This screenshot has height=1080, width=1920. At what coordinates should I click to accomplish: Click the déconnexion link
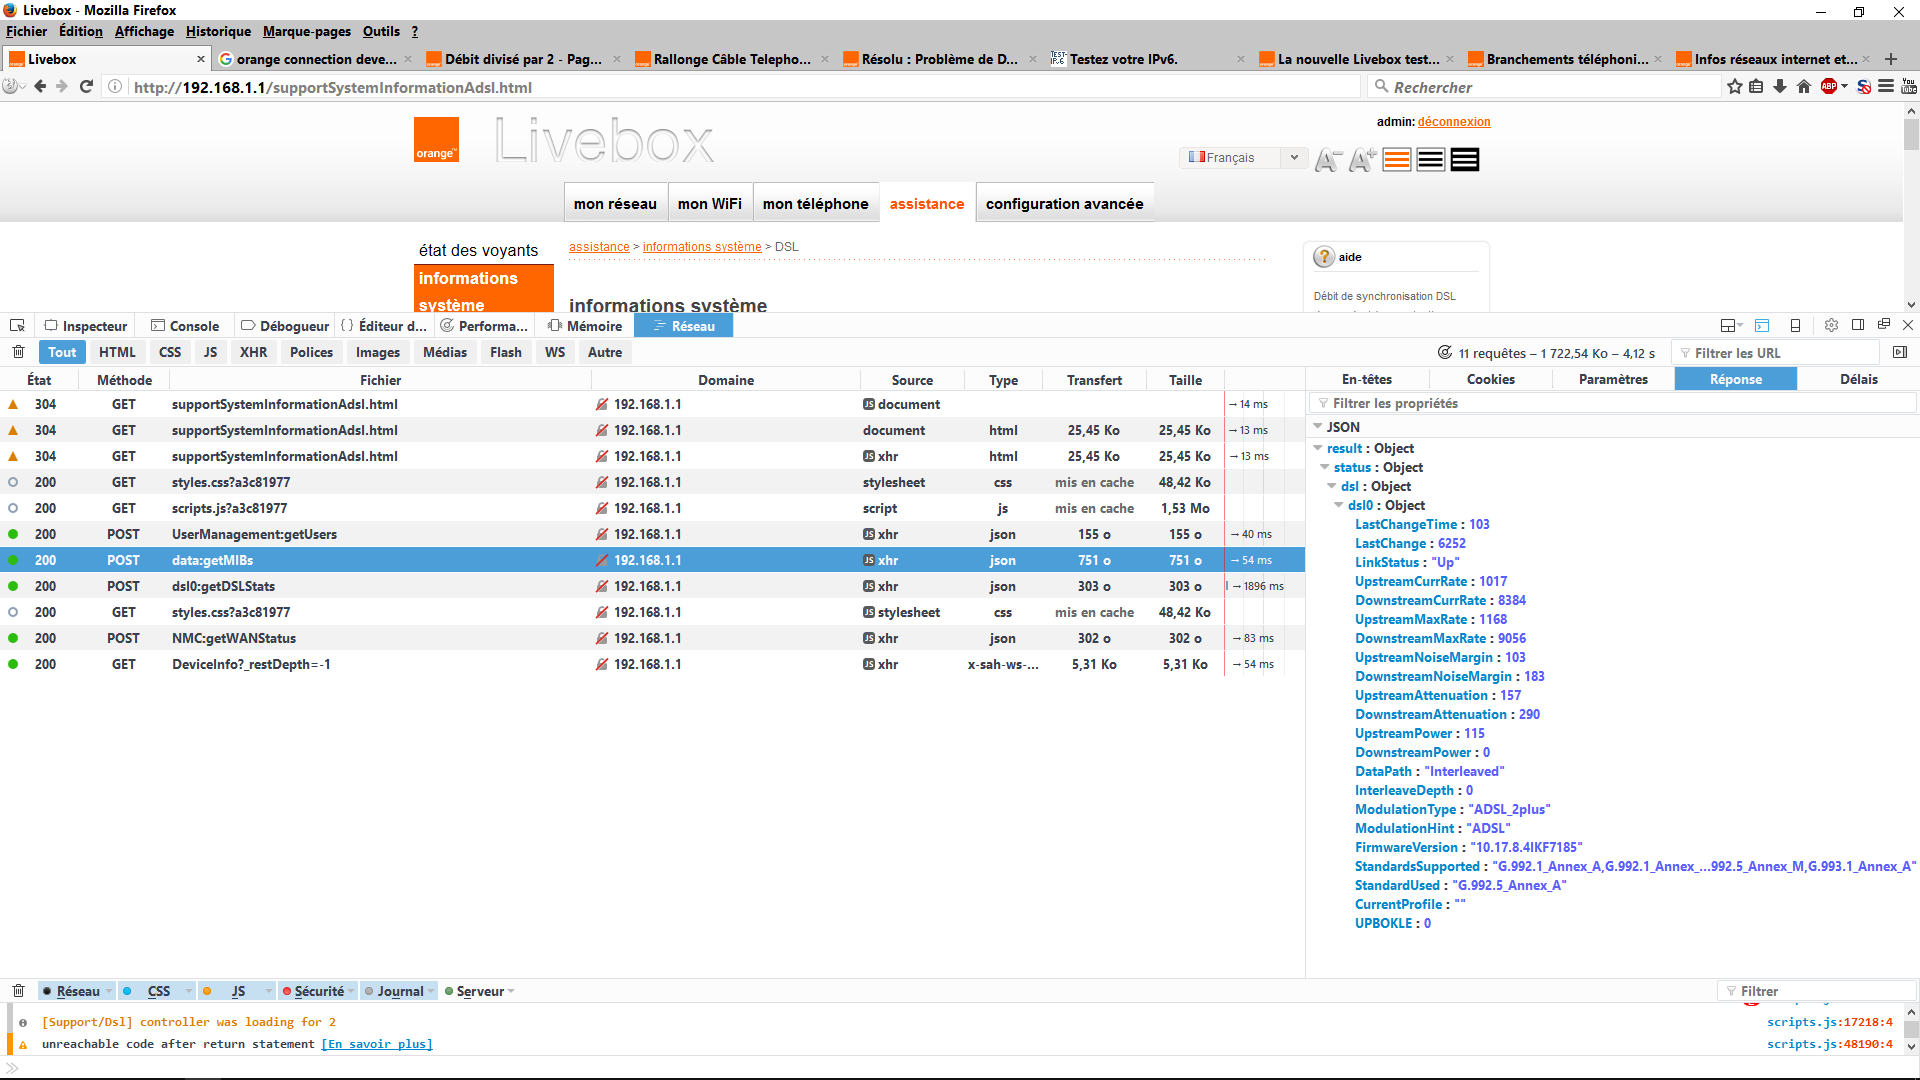click(1453, 122)
